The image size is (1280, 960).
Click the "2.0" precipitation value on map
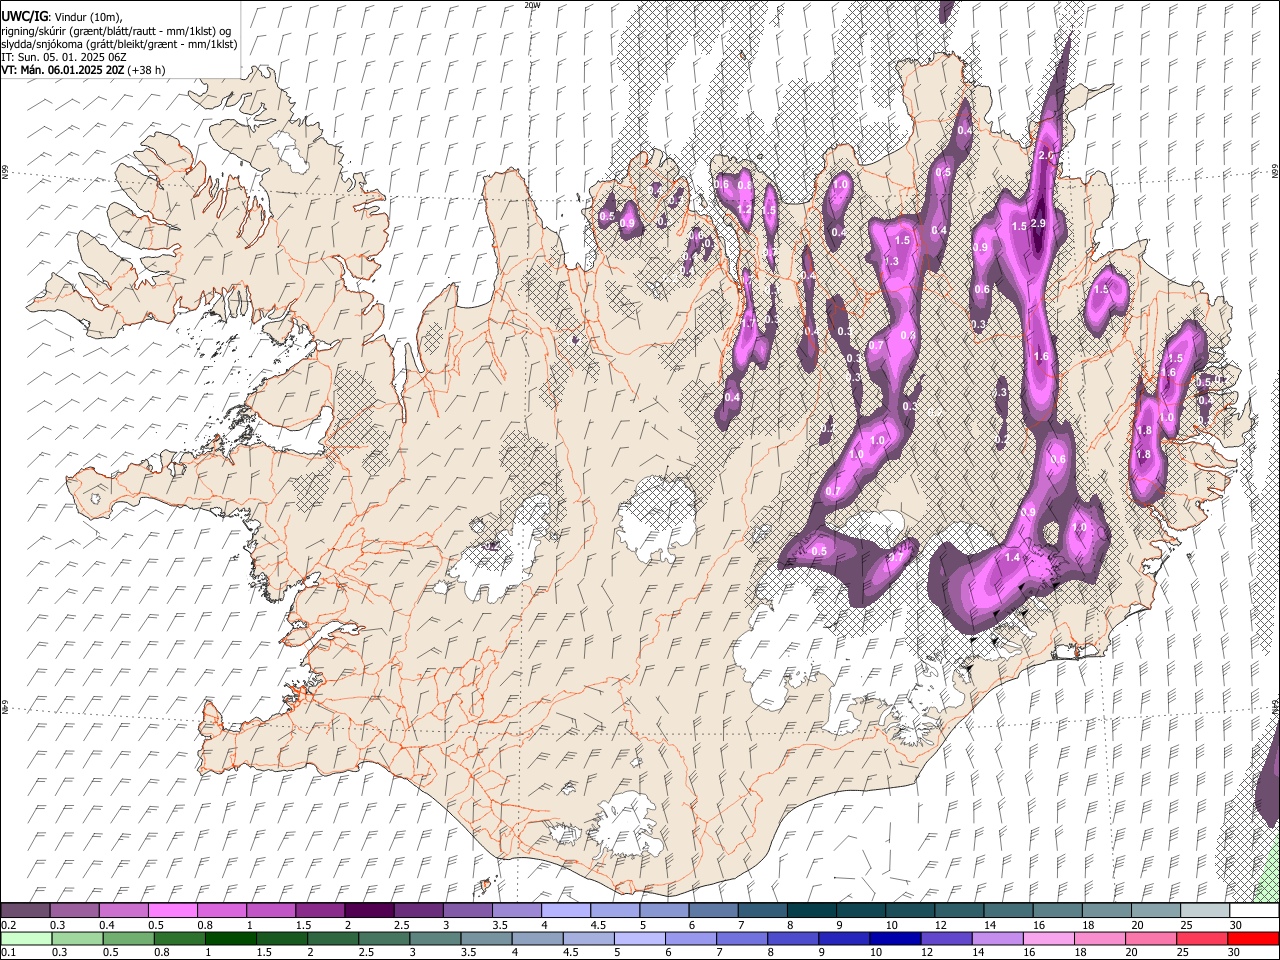tap(1047, 155)
